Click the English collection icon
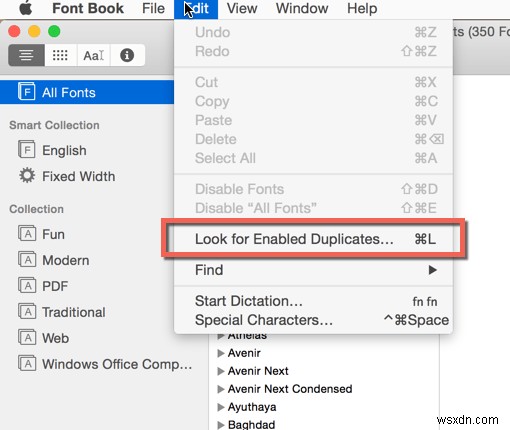The image size is (510, 430). point(26,149)
